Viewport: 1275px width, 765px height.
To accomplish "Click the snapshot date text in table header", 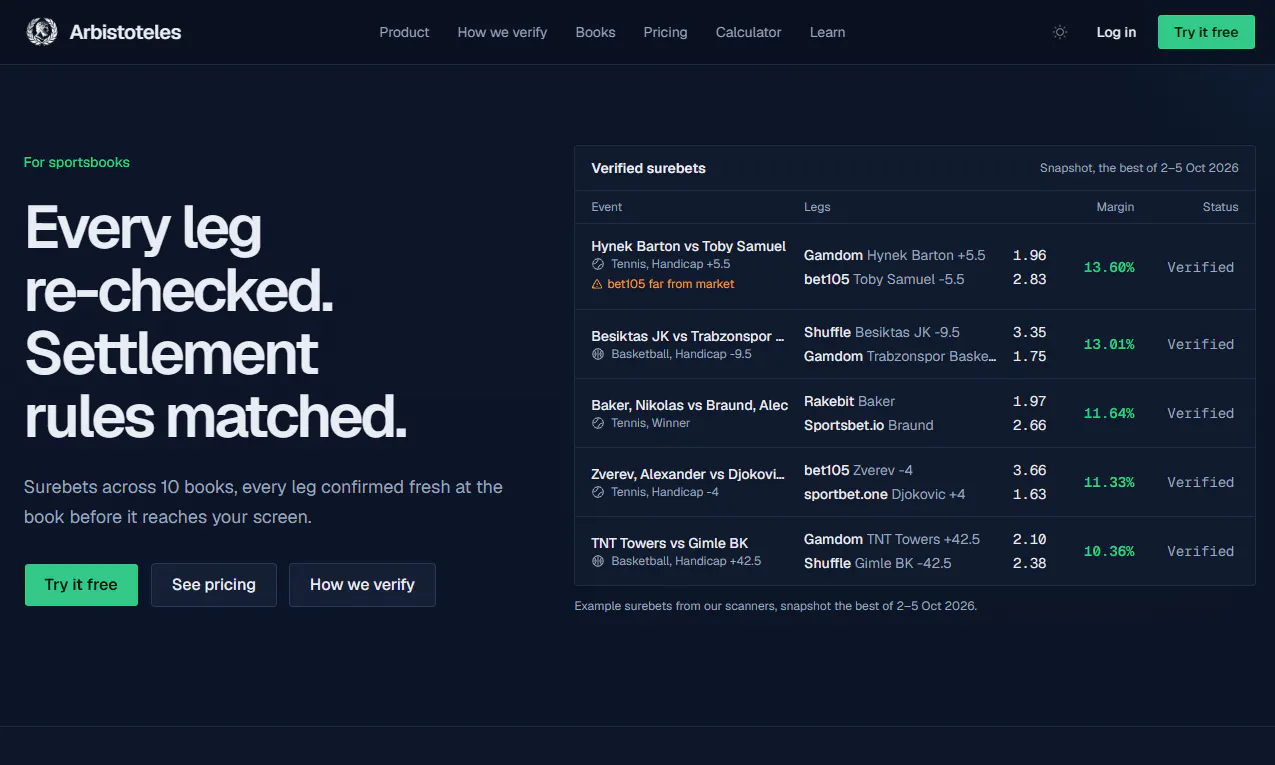I will point(1139,168).
